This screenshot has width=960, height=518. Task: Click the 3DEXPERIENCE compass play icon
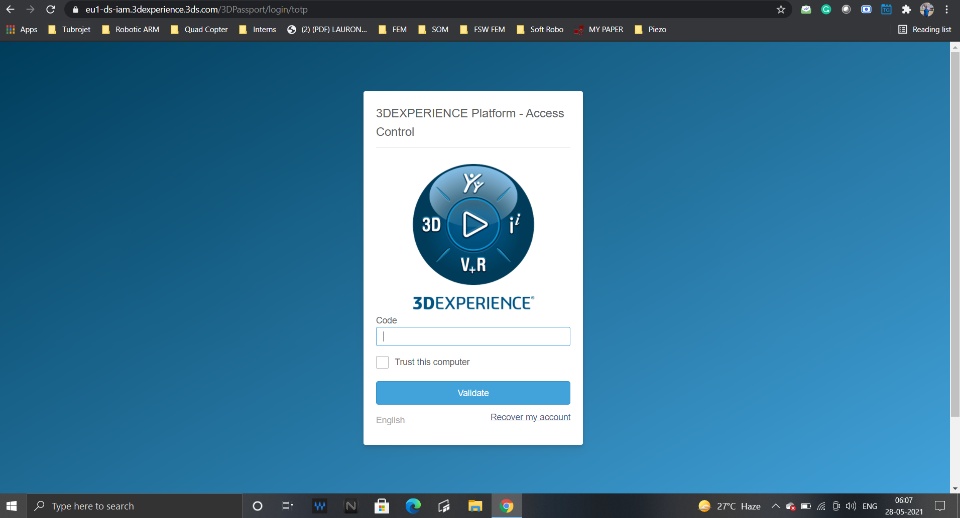point(473,224)
